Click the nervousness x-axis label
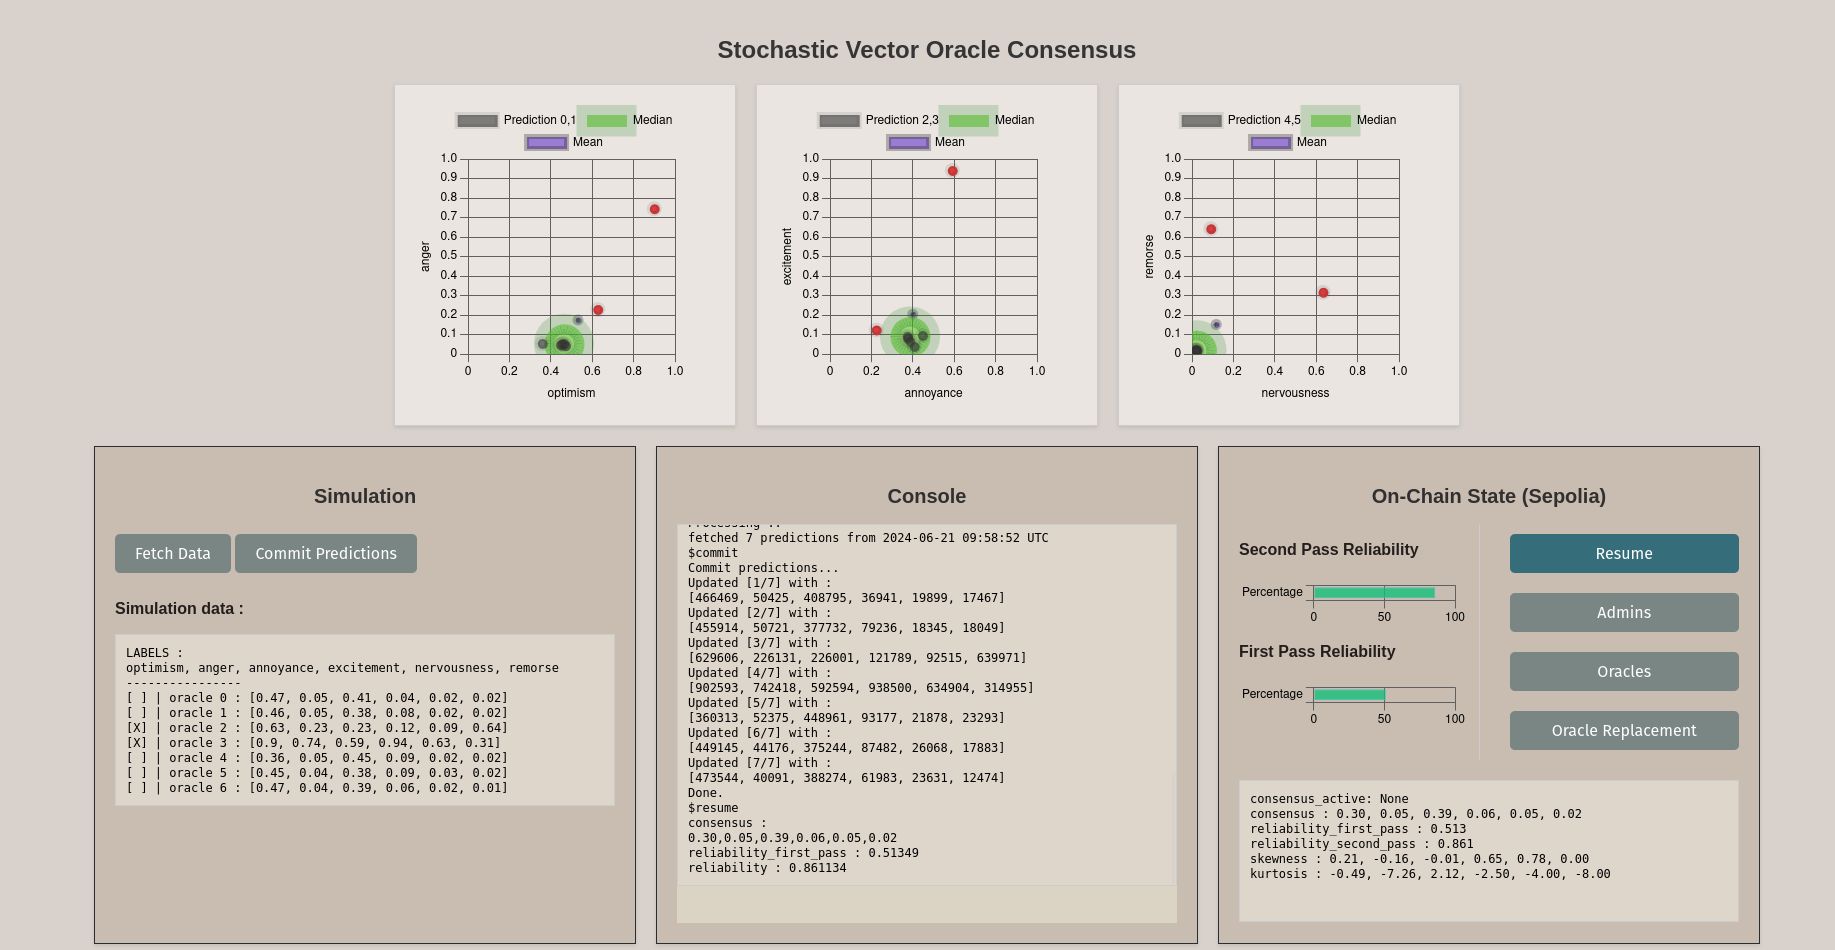The image size is (1835, 950). tap(1295, 393)
